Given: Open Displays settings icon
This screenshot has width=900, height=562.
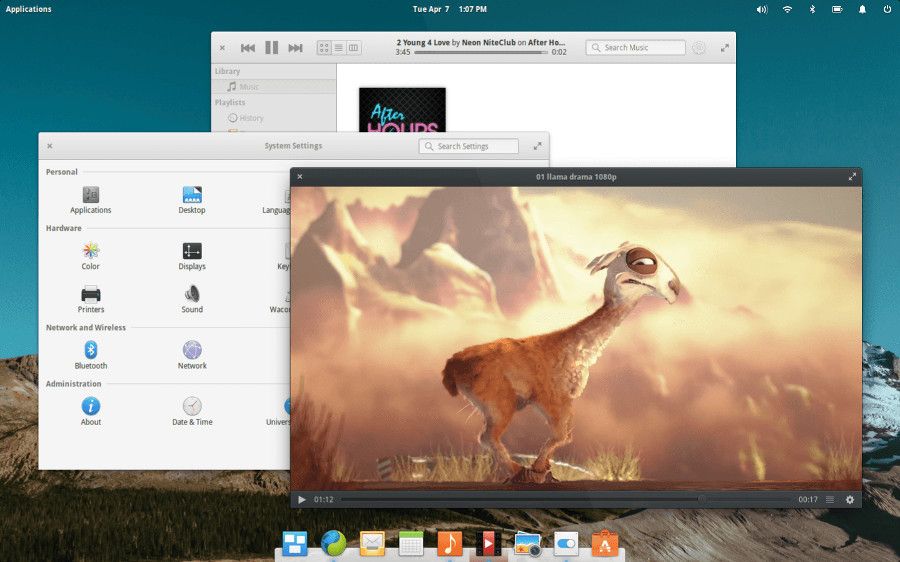Looking at the screenshot, I should coord(192,251).
